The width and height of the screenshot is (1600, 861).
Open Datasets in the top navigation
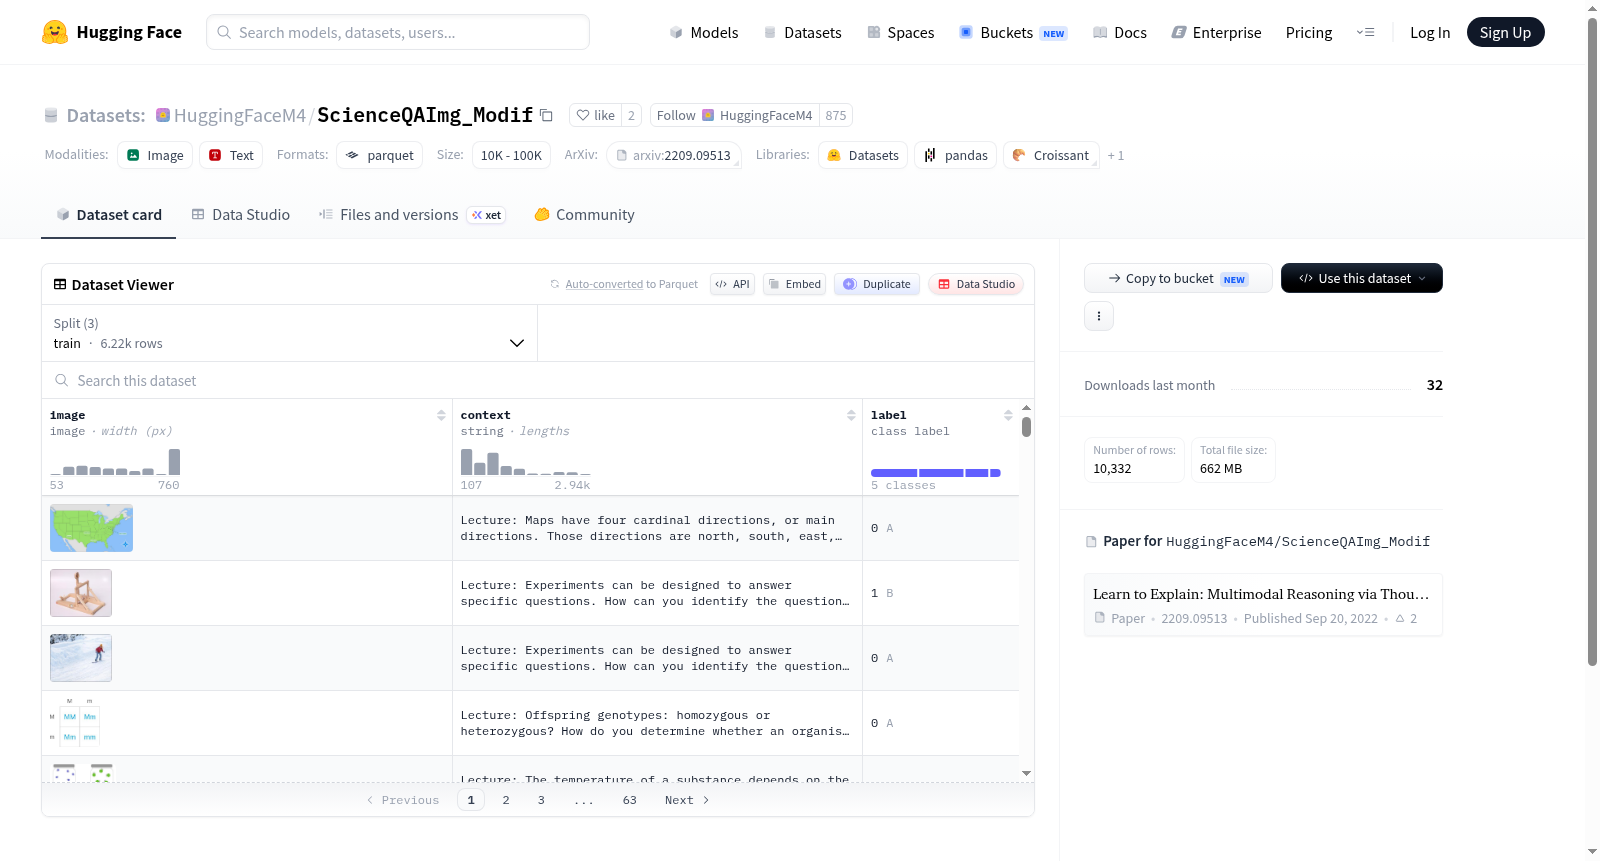(803, 32)
